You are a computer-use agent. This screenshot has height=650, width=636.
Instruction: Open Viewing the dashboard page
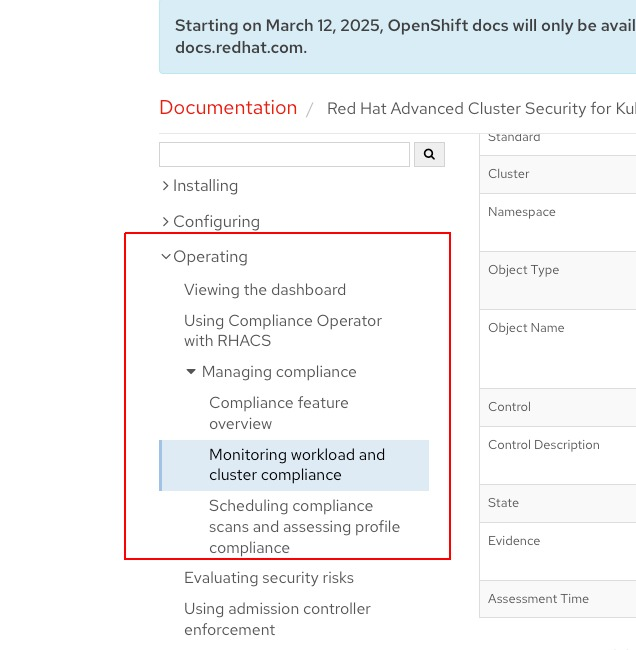tap(265, 290)
